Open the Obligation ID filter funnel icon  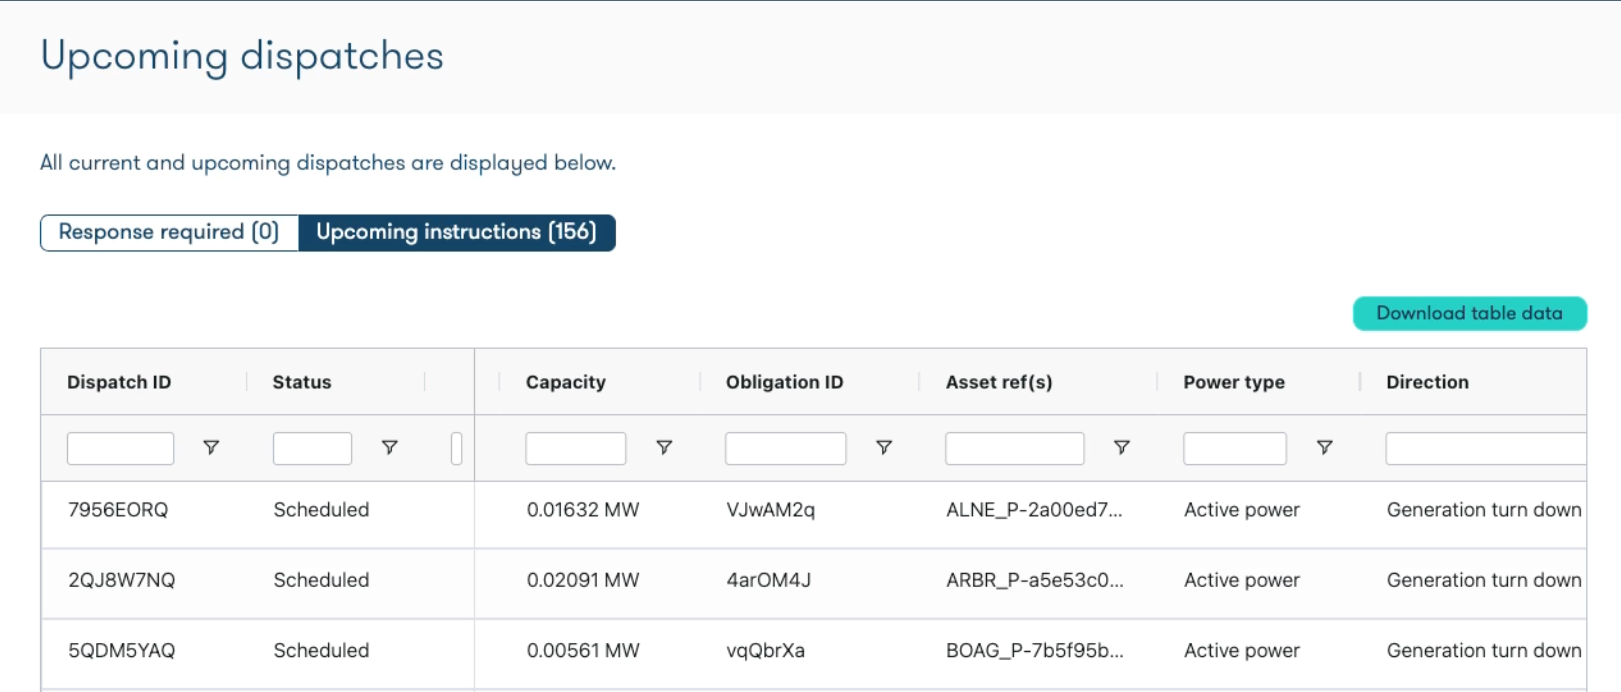click(x=884, y=448)
